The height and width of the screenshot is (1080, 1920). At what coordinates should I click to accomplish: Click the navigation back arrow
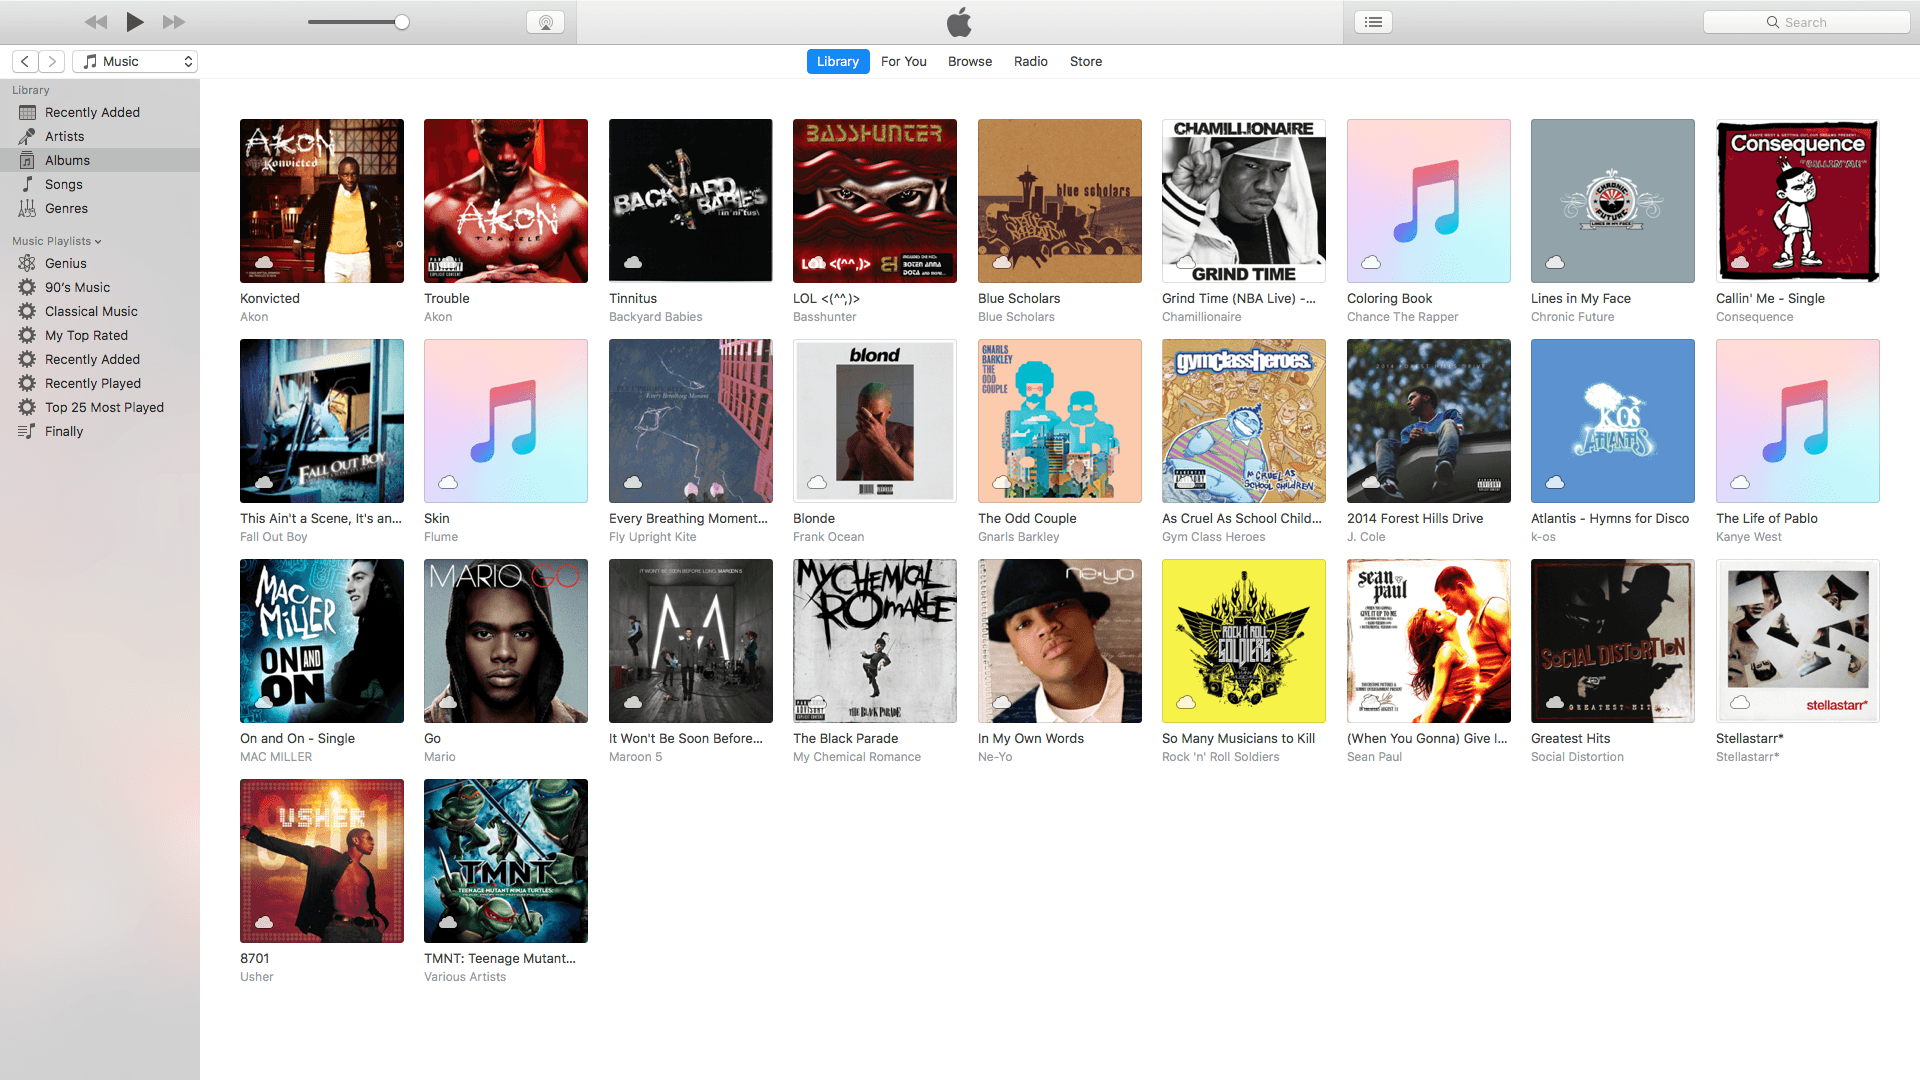pos(25,61)
